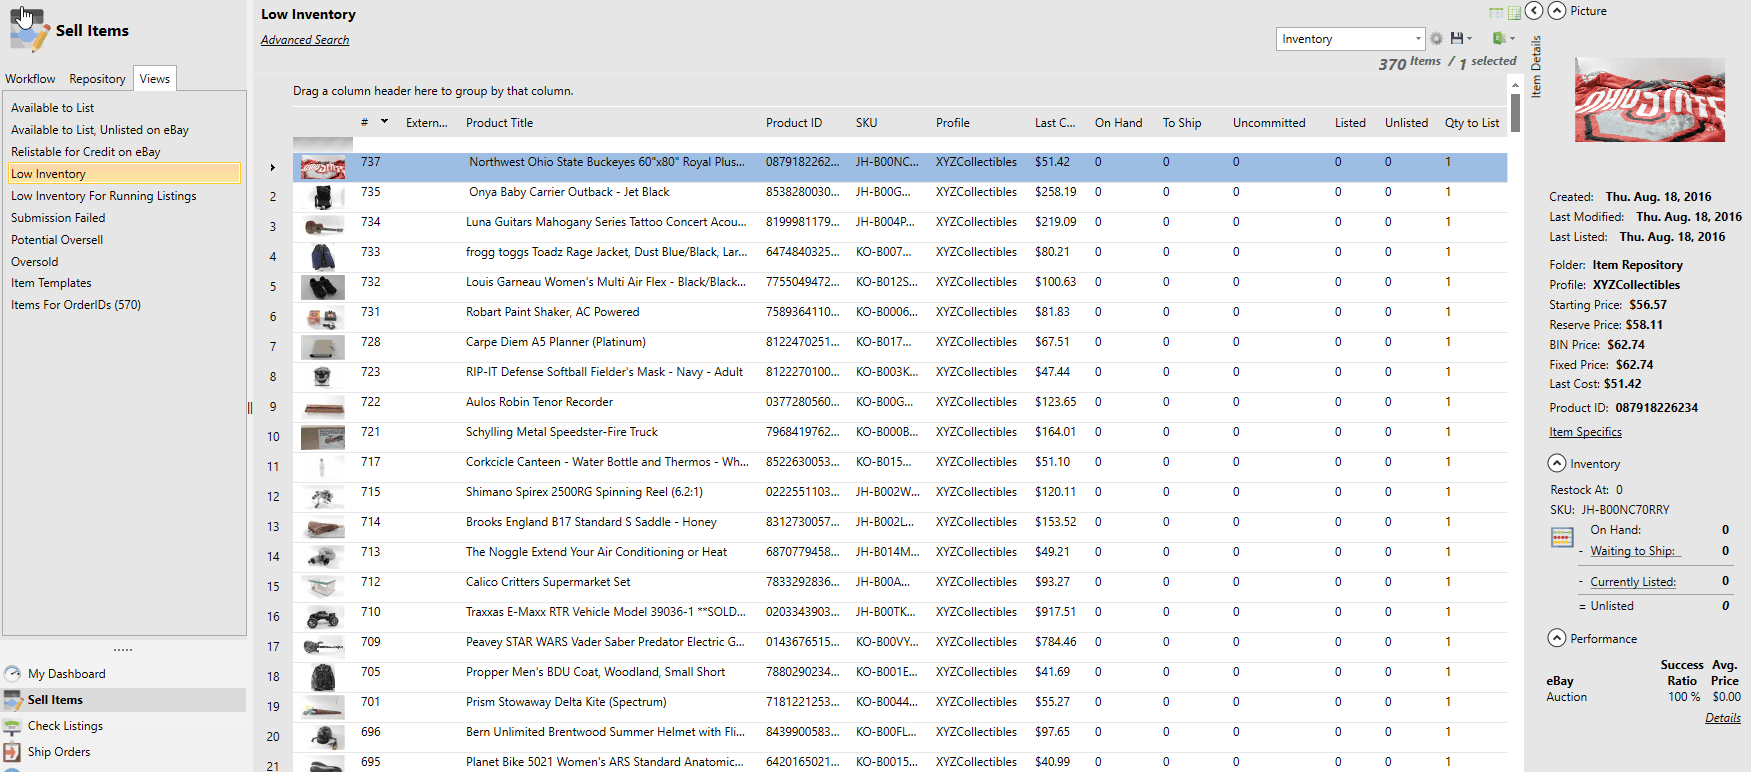Image resolution: width=1751 pixels, height=772 pixels.
Task: Click thumbnail of Luna Guitars row
Action: coord(323,227)
